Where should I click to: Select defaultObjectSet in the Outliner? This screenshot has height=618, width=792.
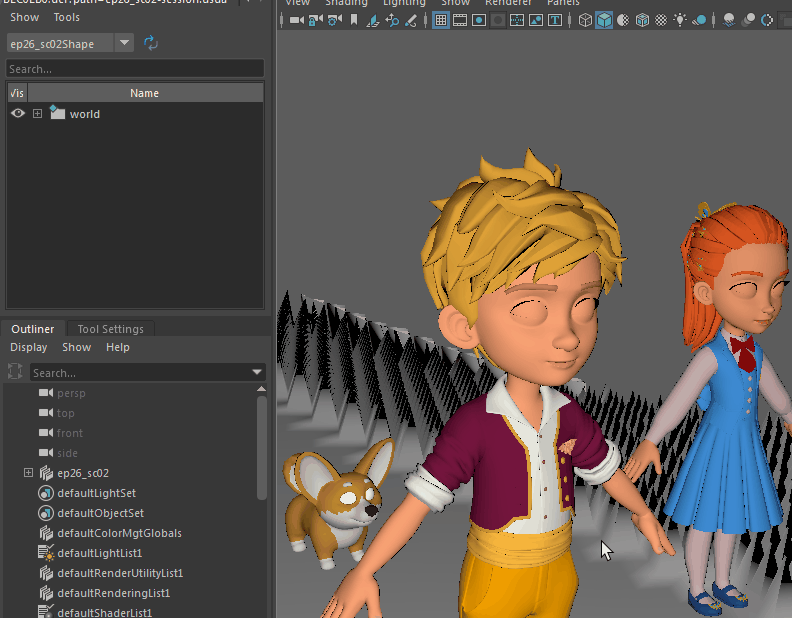(100, 513)
